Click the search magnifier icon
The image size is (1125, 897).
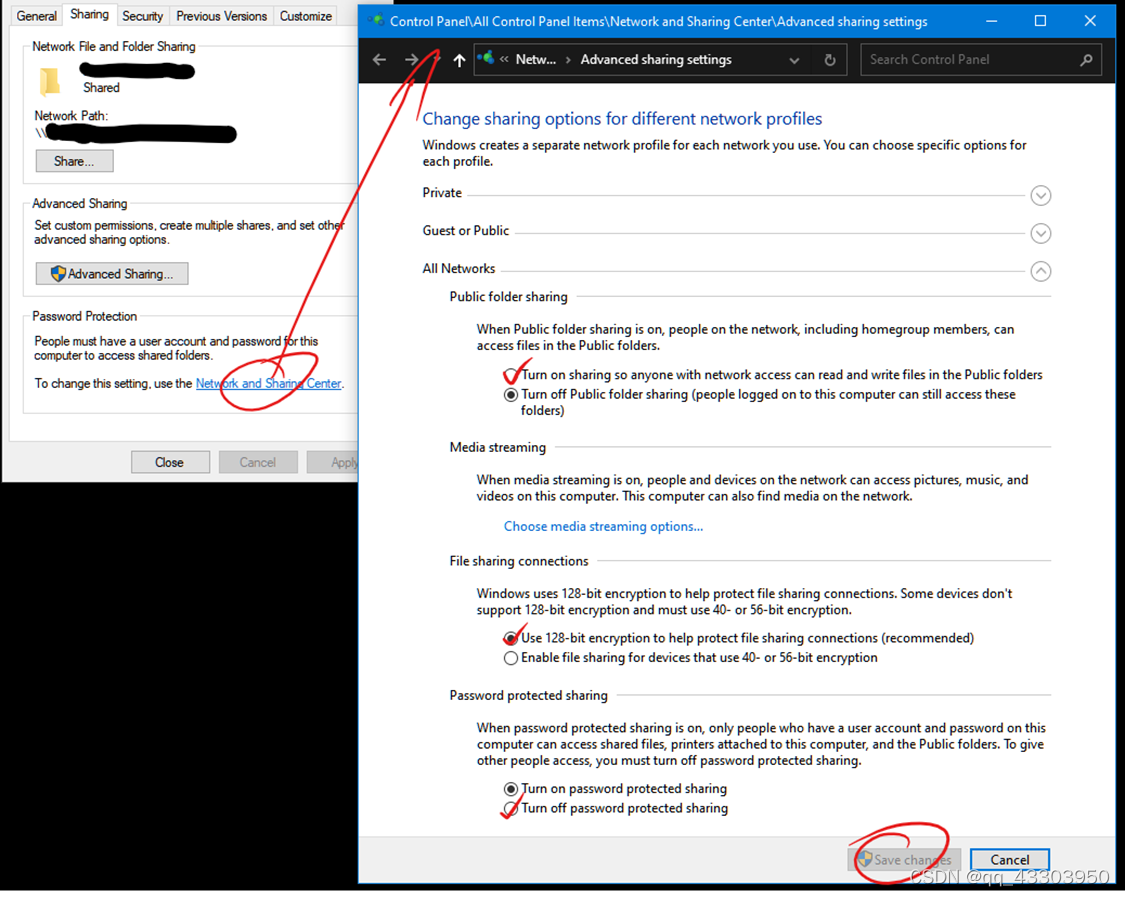click(x=1086, y=60)
